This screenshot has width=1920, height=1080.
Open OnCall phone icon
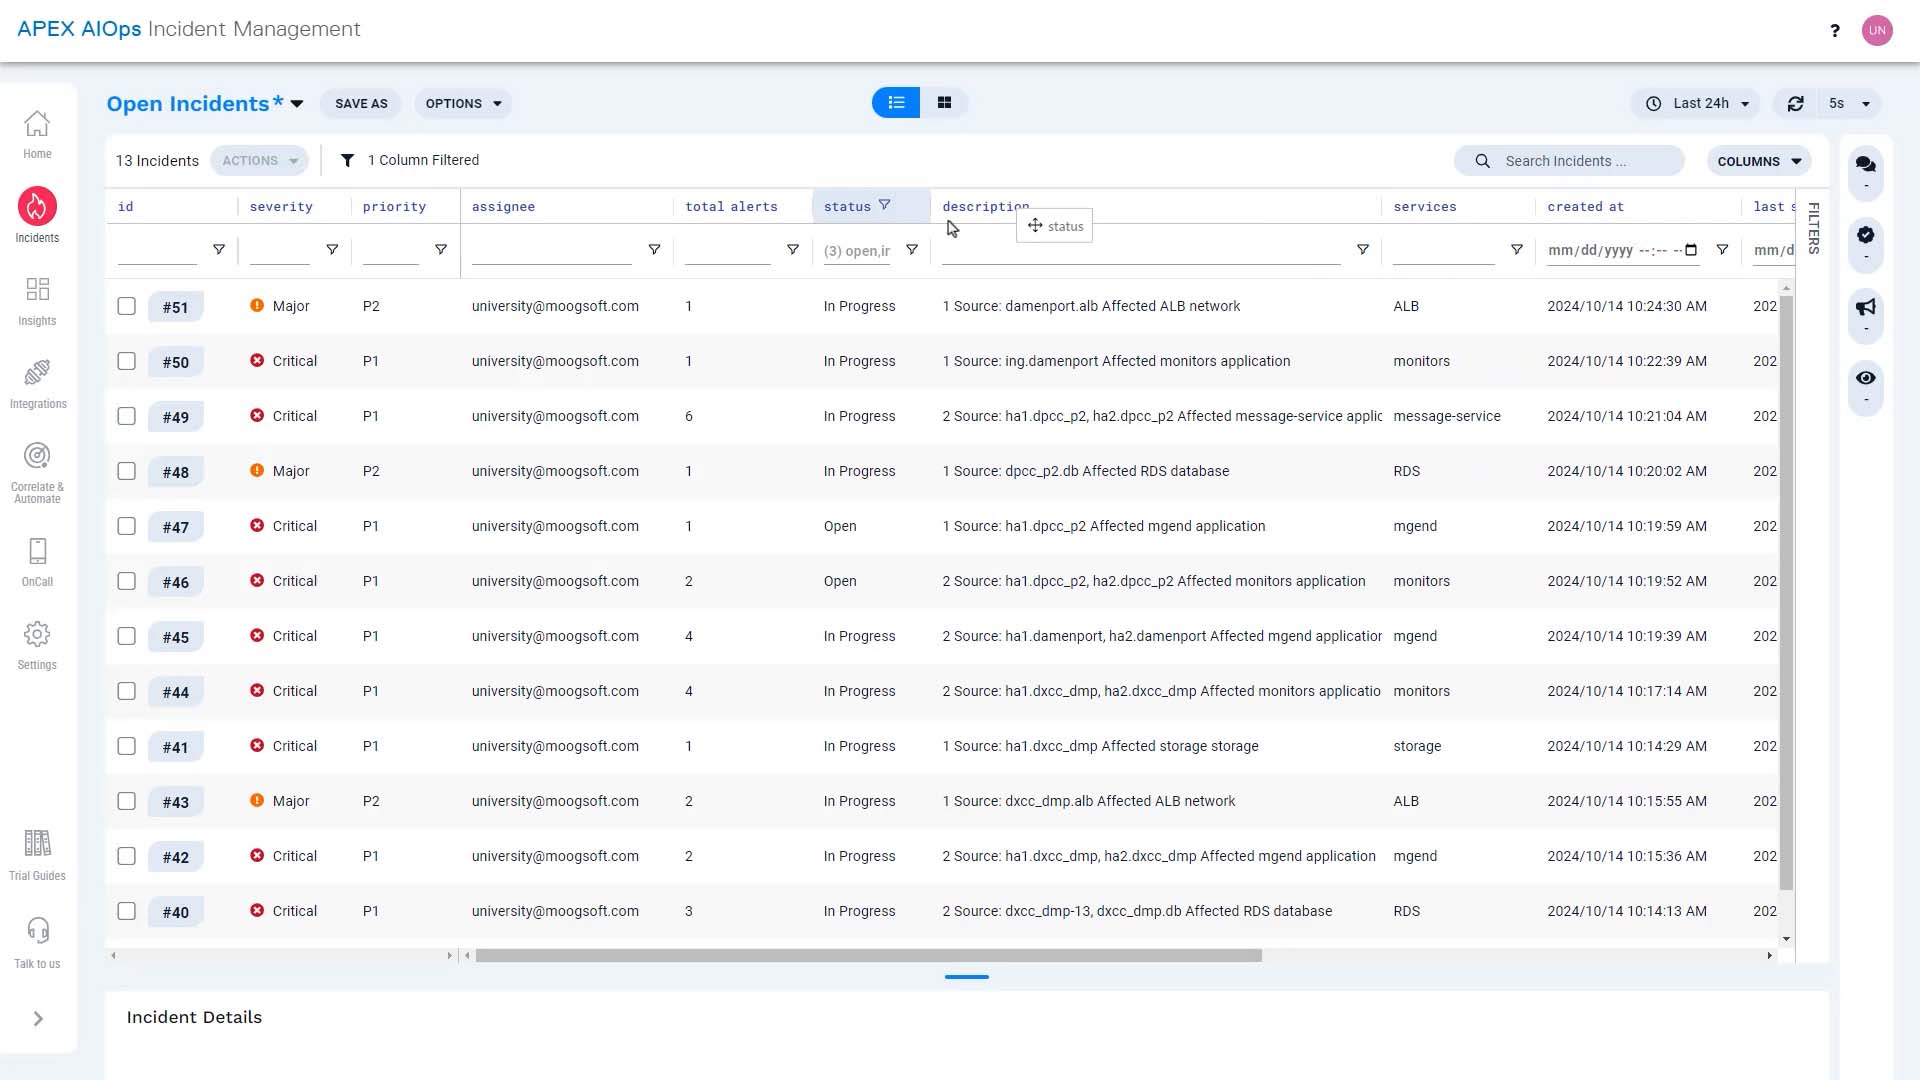click(37, 551)
